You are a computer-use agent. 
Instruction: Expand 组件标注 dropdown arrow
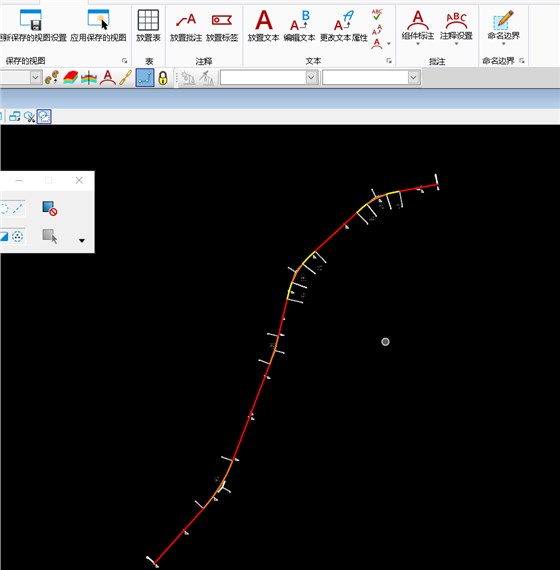coord(418,44)
